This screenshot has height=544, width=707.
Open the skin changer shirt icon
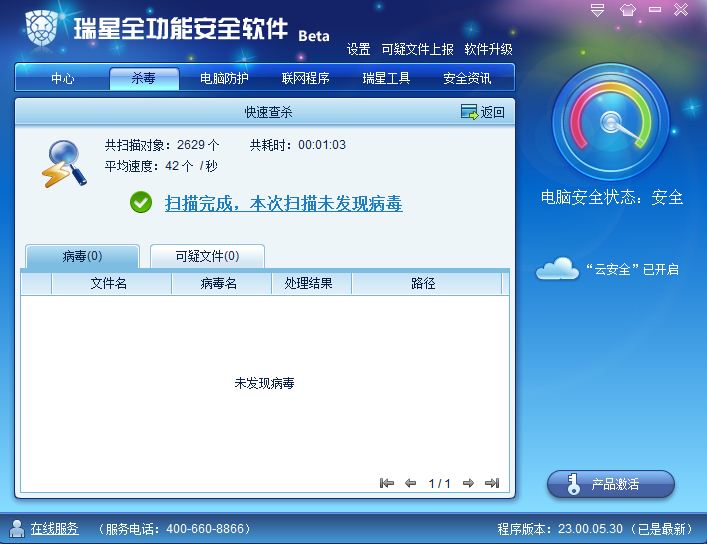pyautogui.click(x=628, y=10)
